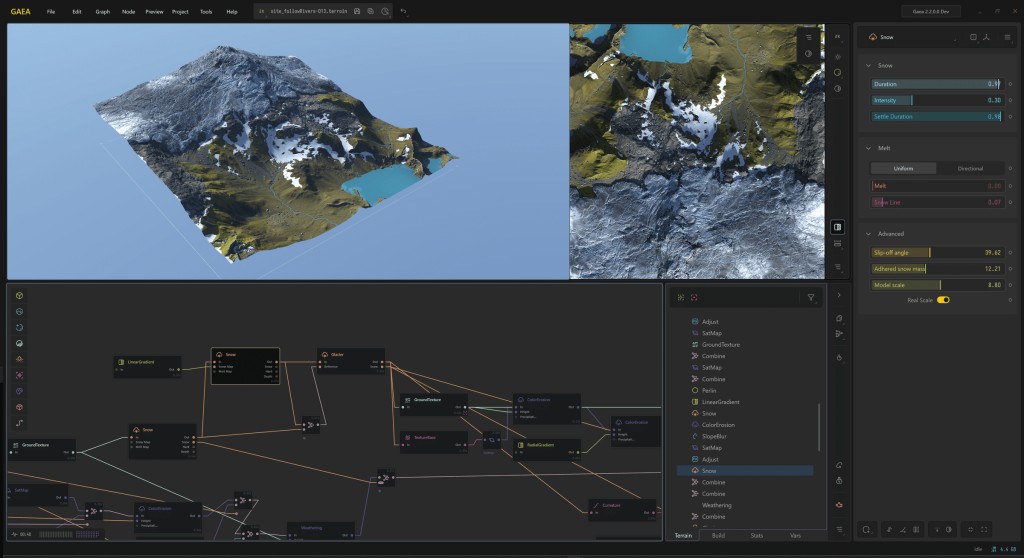The width and height of the screenshot is (1024, 558).
Task: Select the split-view layout icon beside viewport
Action: pyautogui.click(x=837, y=227)
